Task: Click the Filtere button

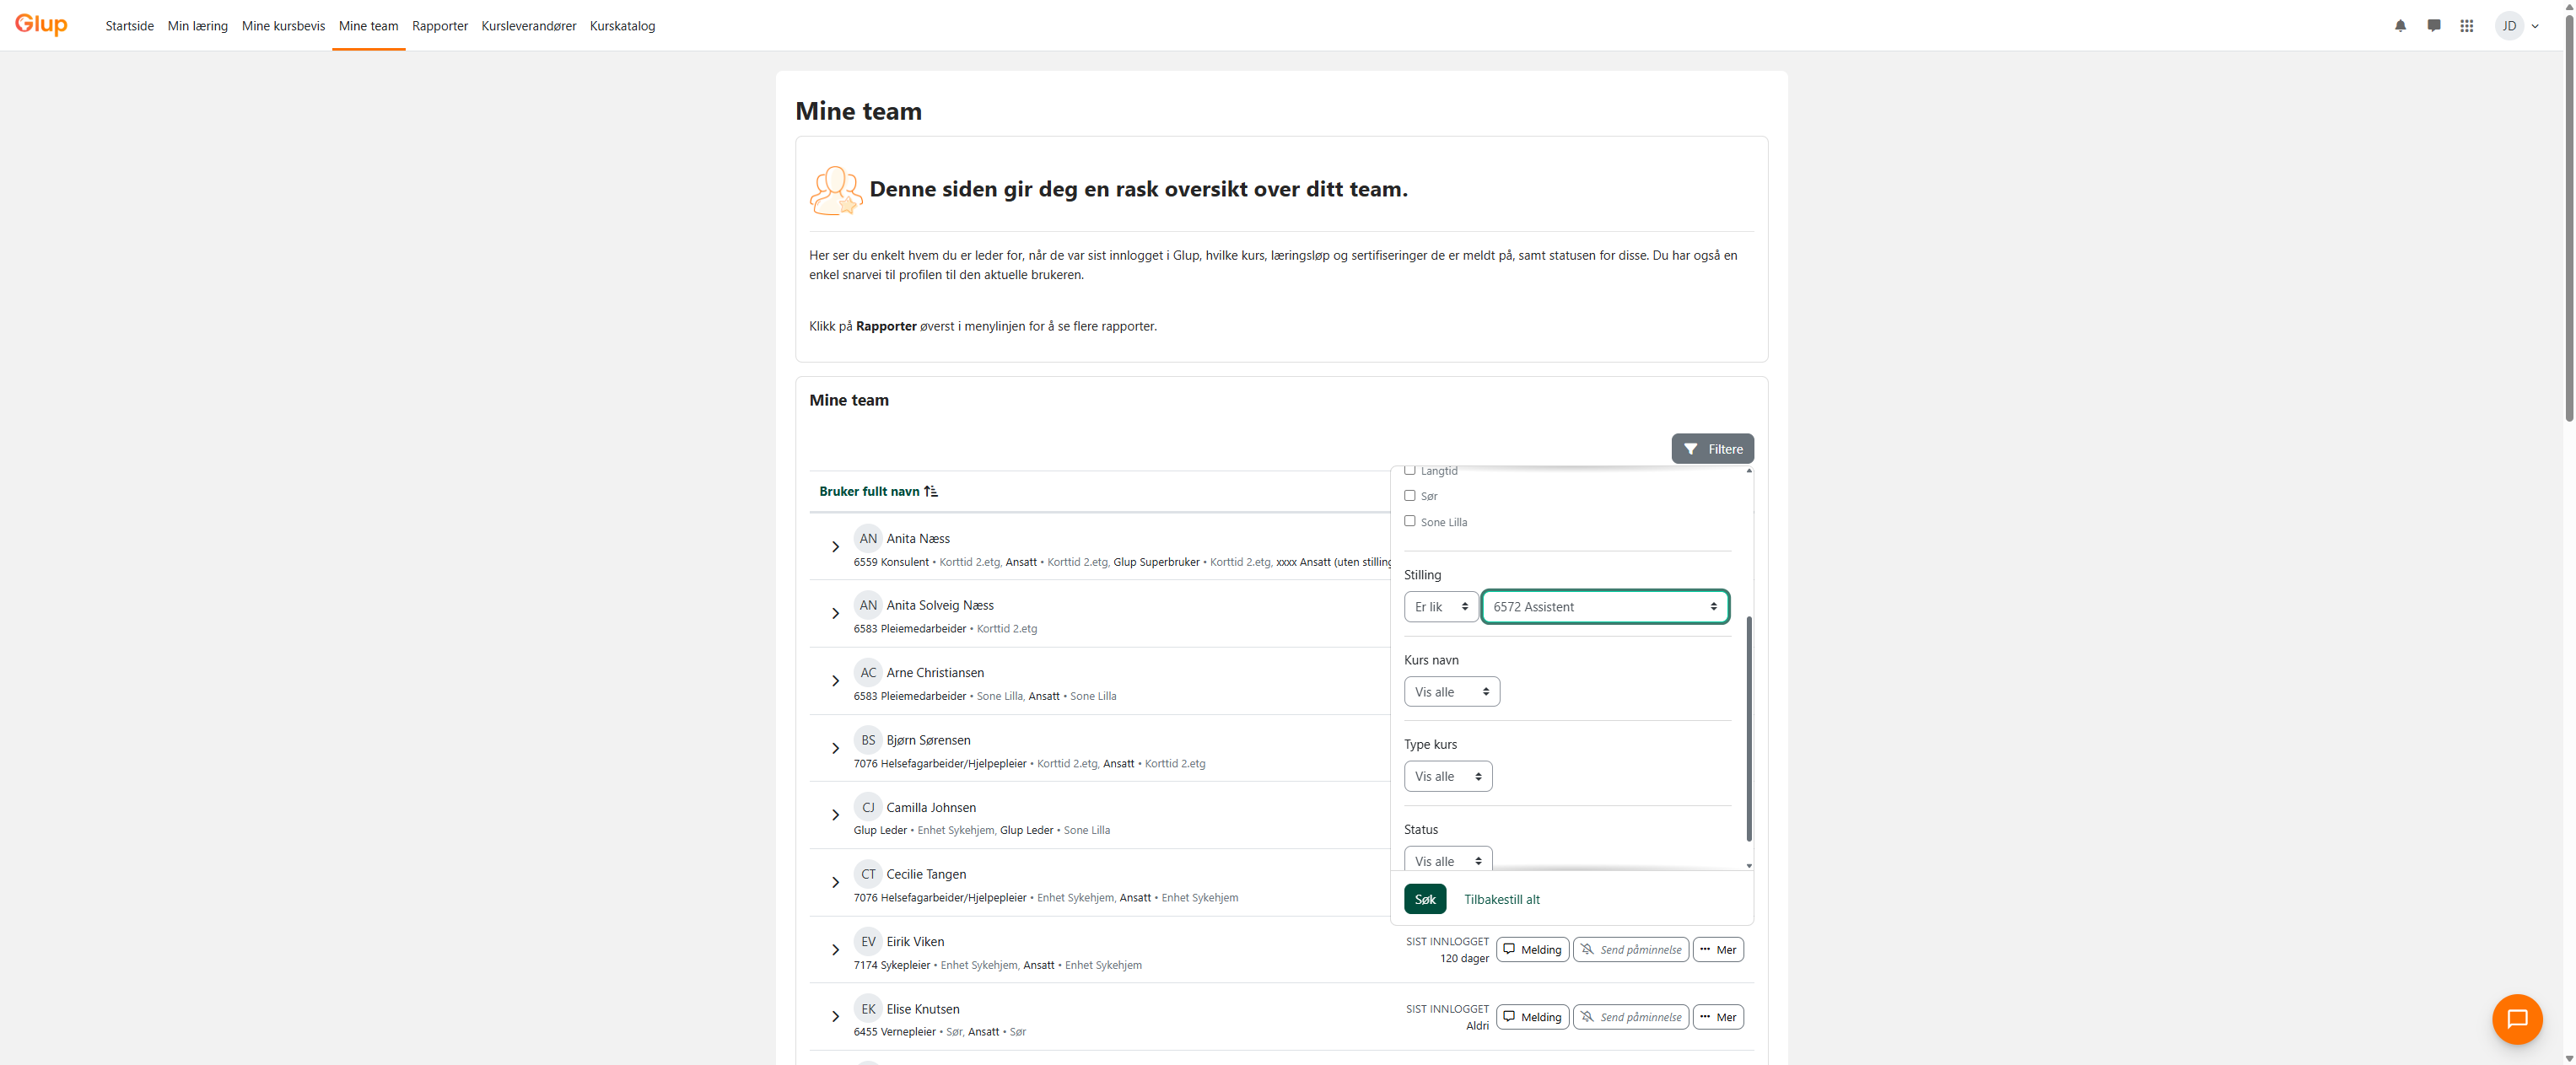Action: [x=1712, y=449]
